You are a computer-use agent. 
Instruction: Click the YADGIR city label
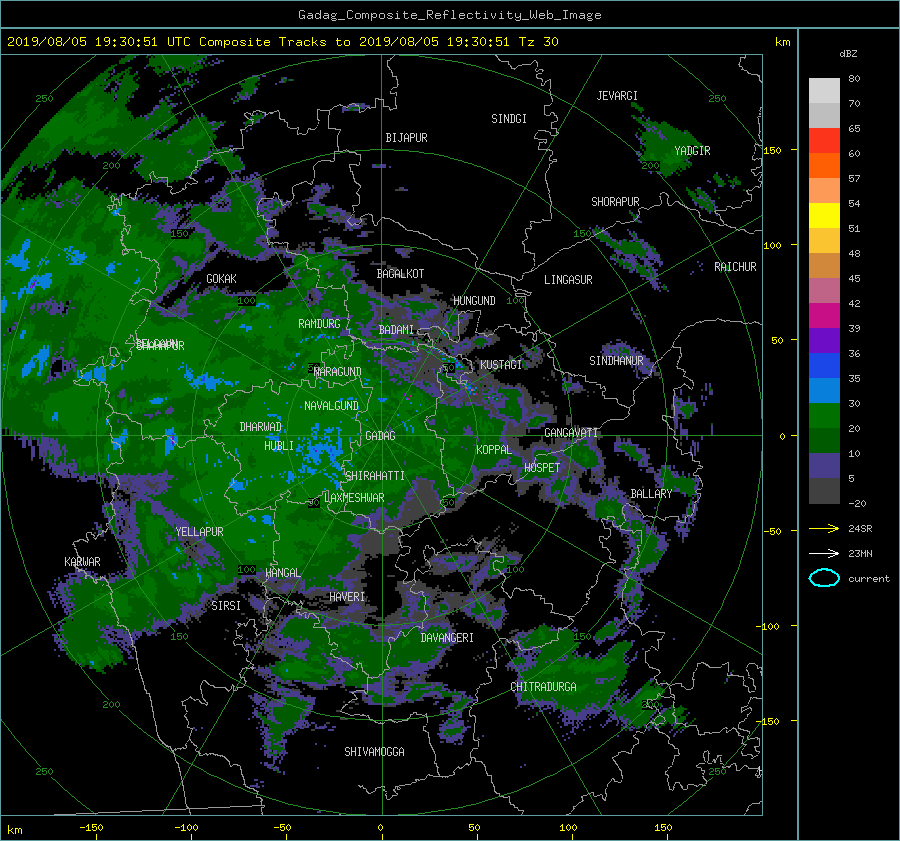pos(692,151)
